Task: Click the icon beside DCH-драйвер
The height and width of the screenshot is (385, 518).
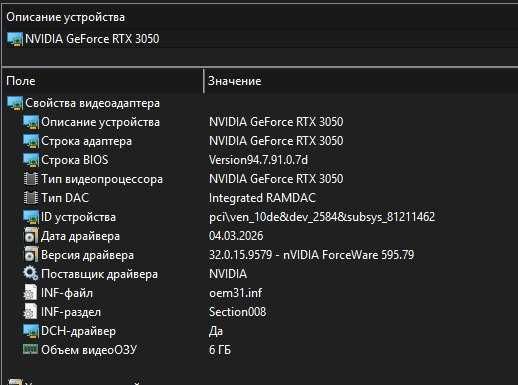Action: (x=31, y=331)
